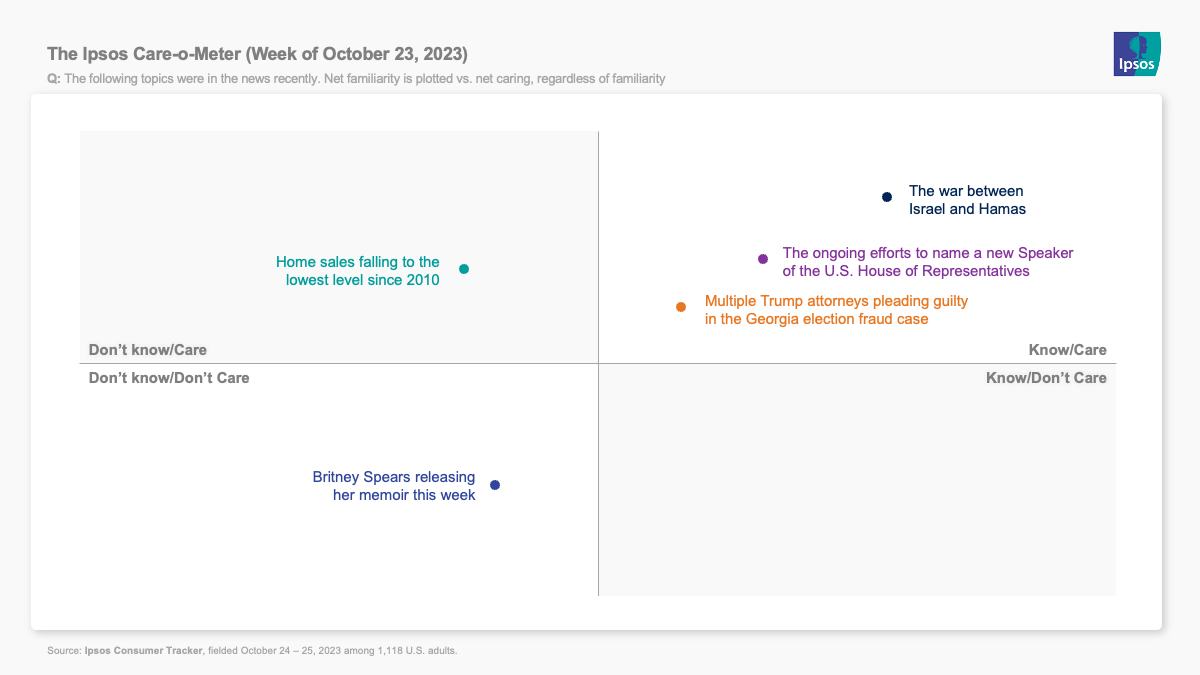The image size is (1200, 675).
Task: Click the 'Multiple Trump attorneys pleading guilty' label
Action: tap(836, 310)
